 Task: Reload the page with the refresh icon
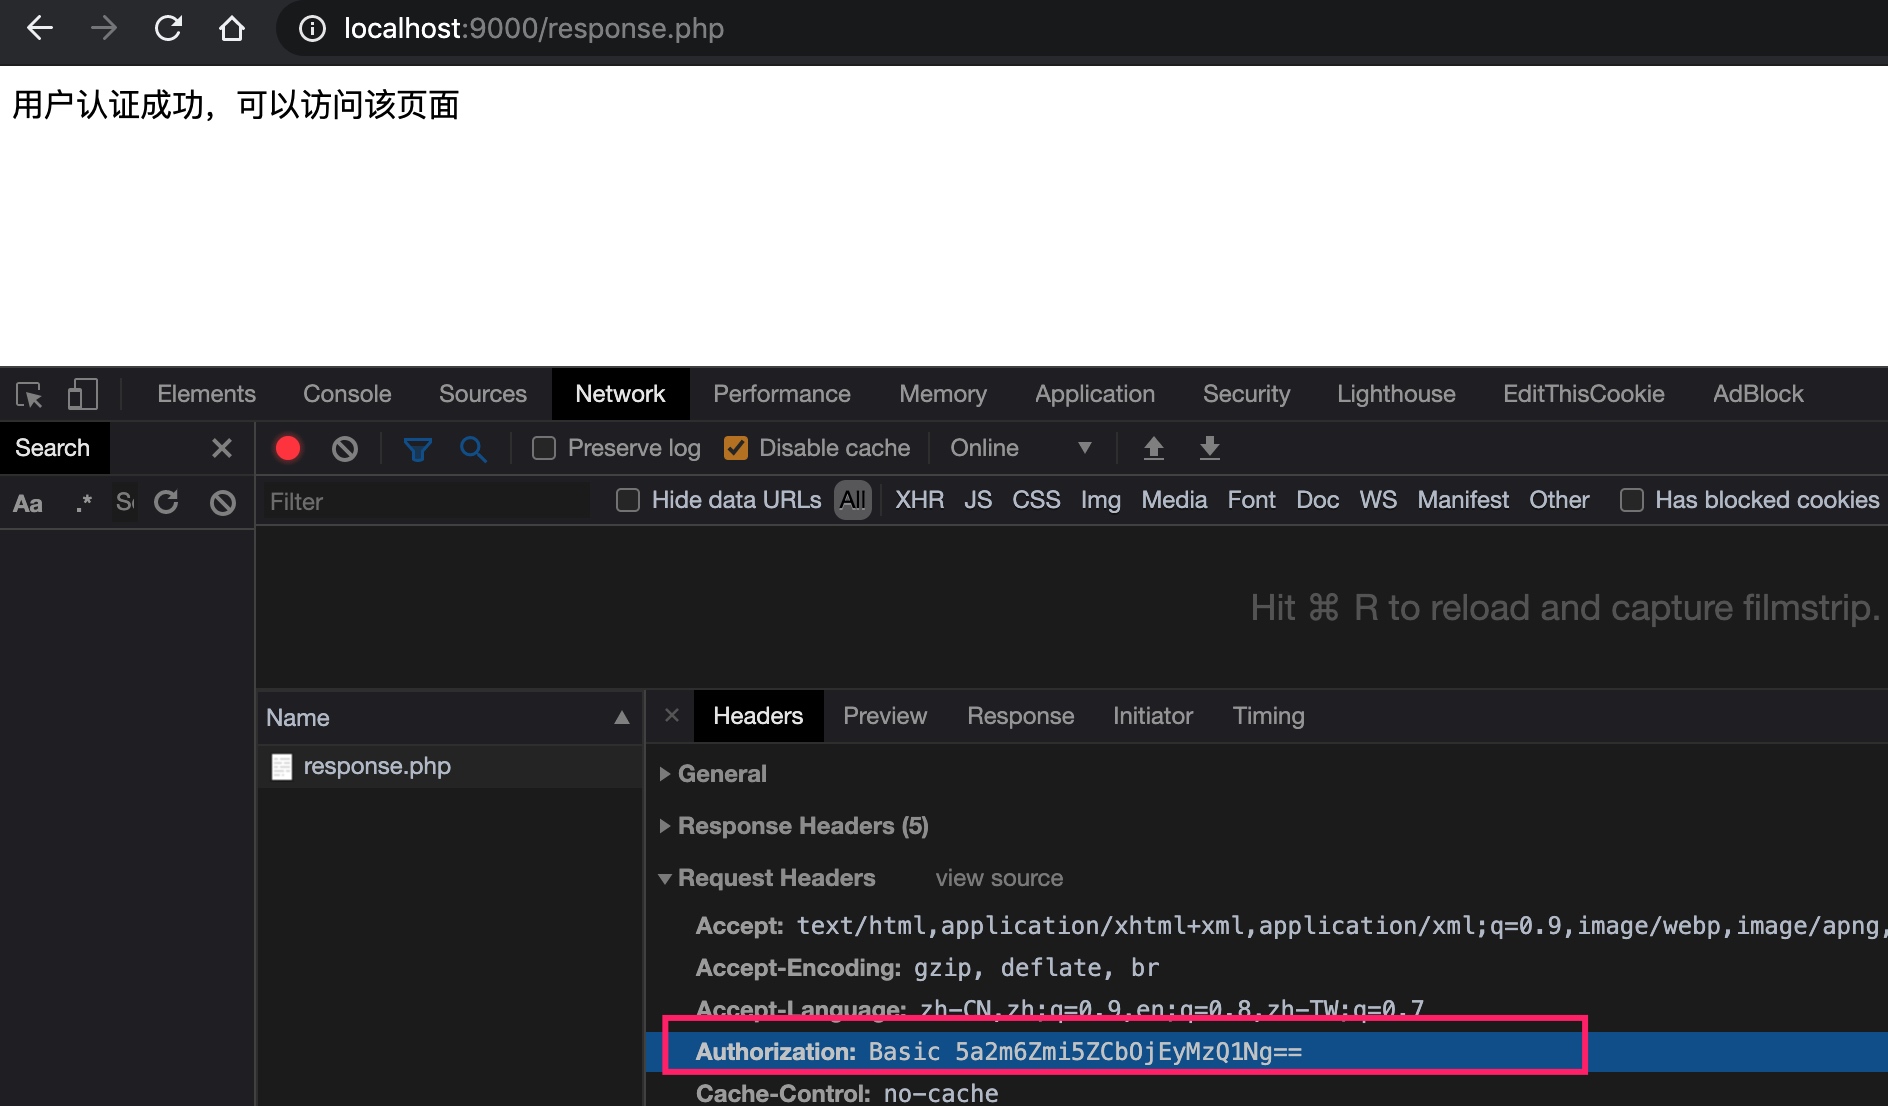[168, 28]
